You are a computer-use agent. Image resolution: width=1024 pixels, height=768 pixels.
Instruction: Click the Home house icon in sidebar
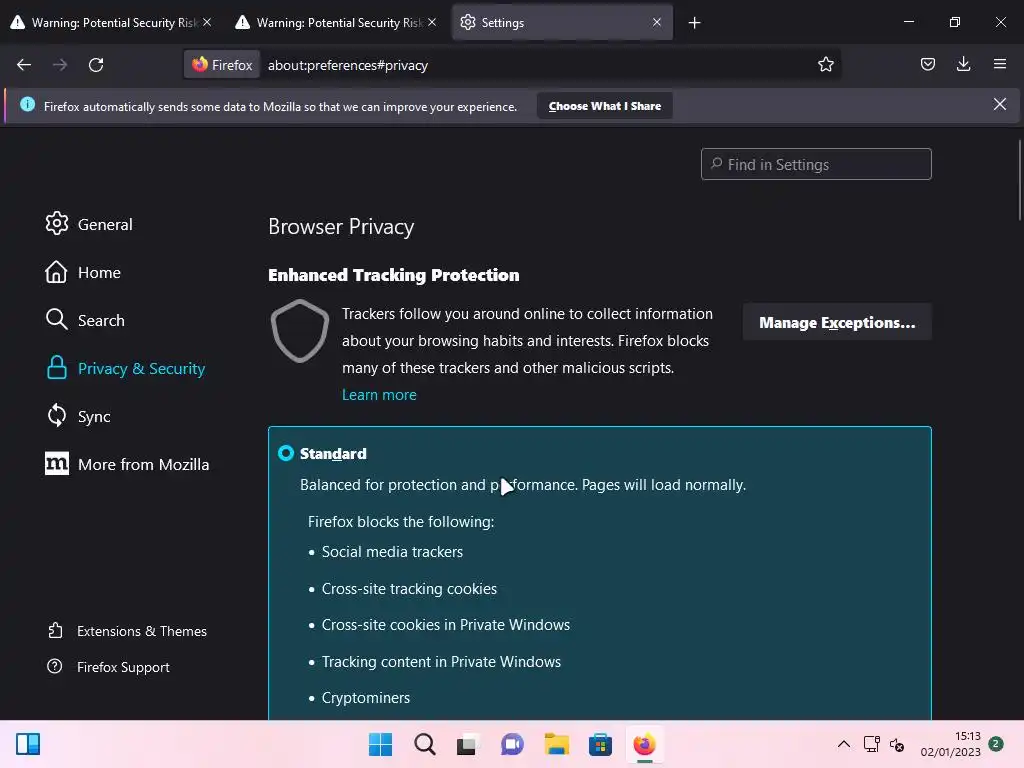pyautogui.click(x=56, y=272)
